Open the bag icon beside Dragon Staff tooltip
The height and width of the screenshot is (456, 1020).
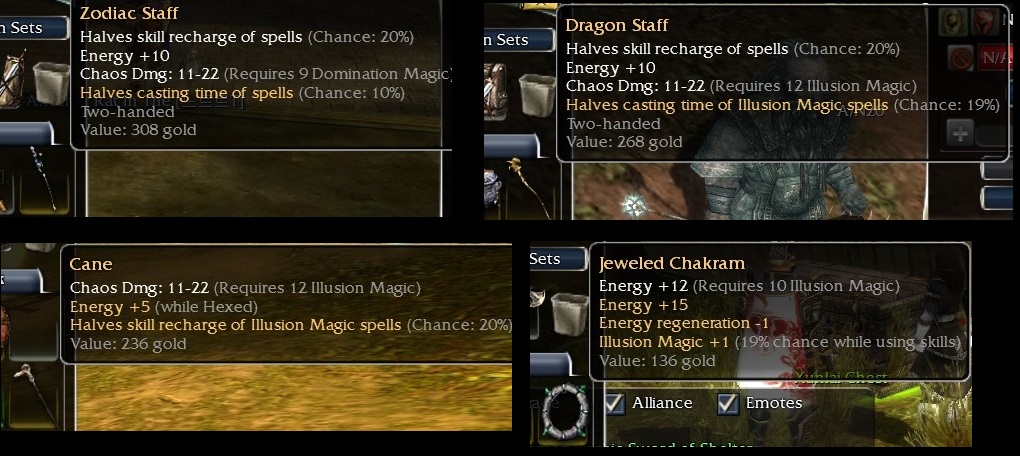click(537, 95)
